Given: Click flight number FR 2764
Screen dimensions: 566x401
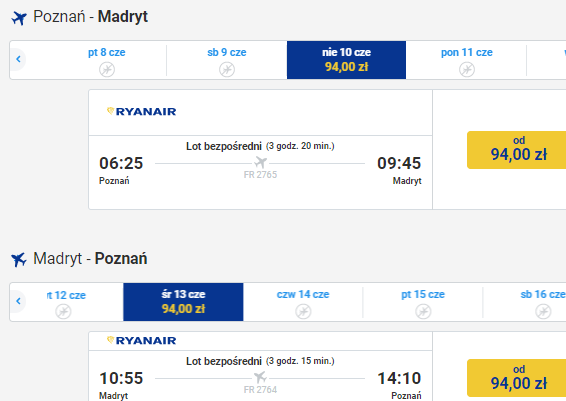Looking at the screenshot, I should click(x=260, y=390).
